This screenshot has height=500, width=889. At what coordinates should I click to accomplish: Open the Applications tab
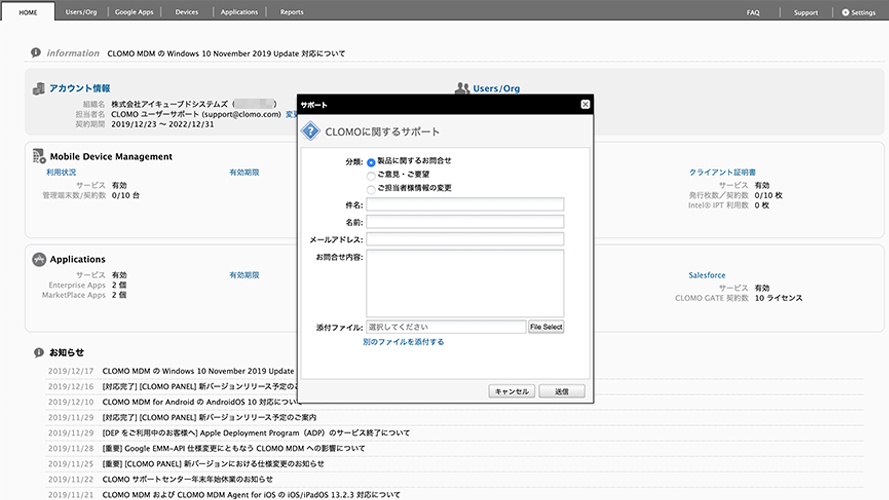239,12
